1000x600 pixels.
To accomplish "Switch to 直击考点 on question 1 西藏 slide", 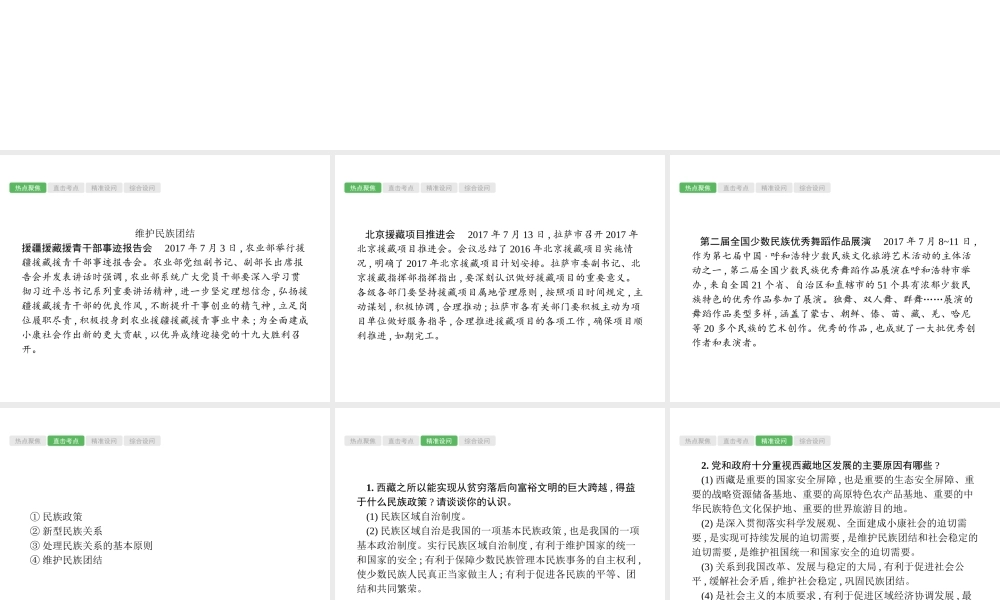I will (401, 441).
